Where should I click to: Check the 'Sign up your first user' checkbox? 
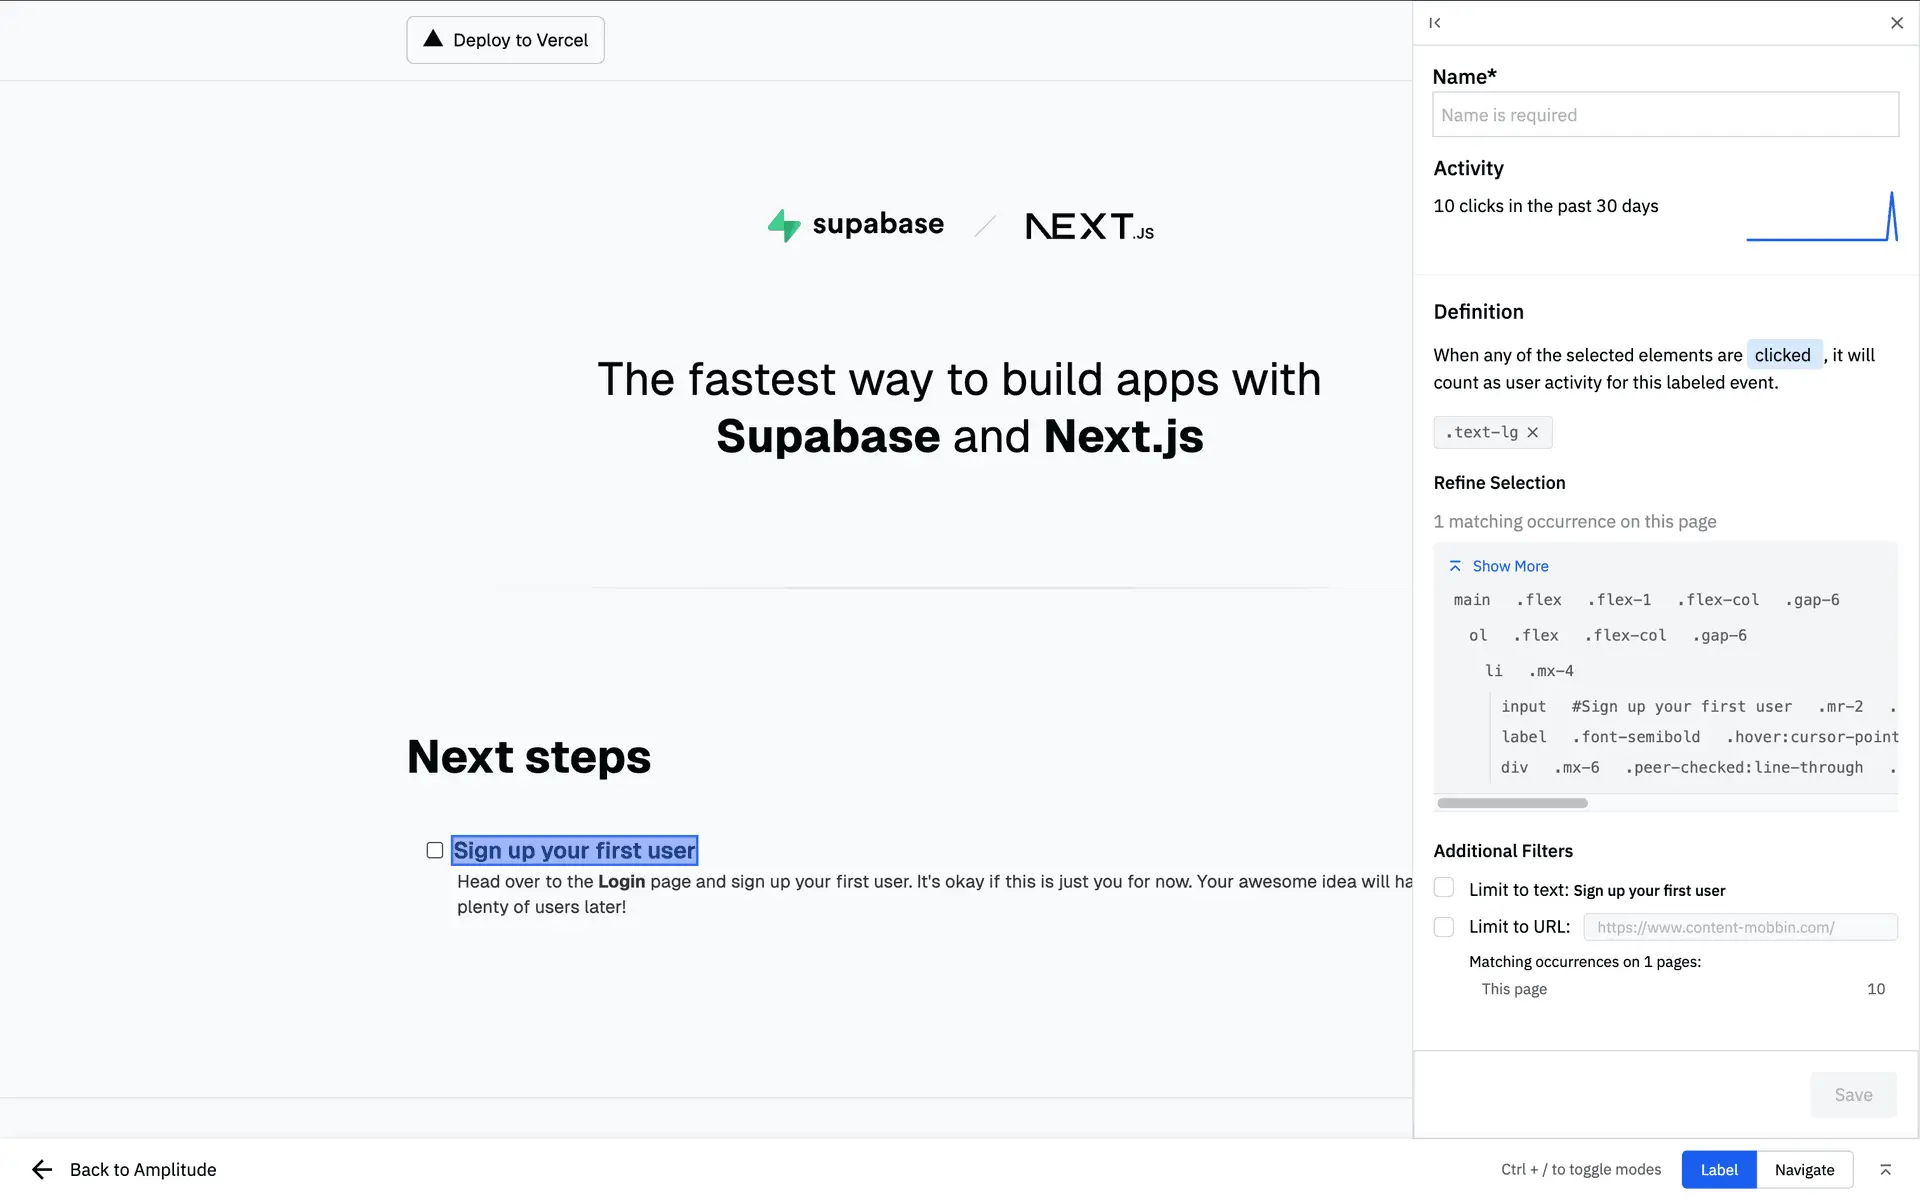(x=435, y=850)
